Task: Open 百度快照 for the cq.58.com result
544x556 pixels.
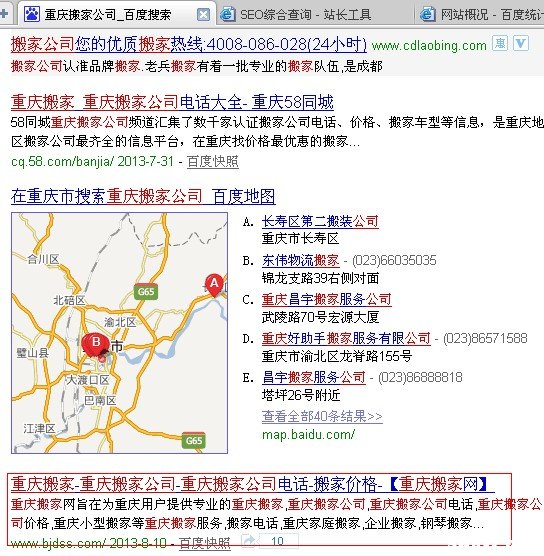Action: [212, 162]
